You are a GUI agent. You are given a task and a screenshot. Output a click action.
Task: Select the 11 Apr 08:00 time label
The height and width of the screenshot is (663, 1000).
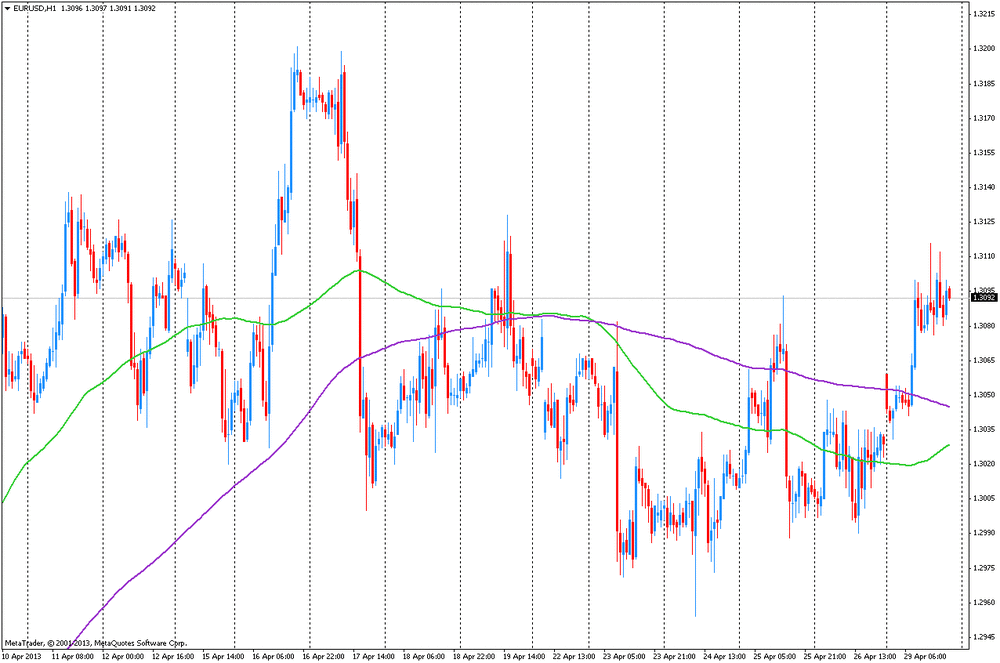(x=72, y=656)
